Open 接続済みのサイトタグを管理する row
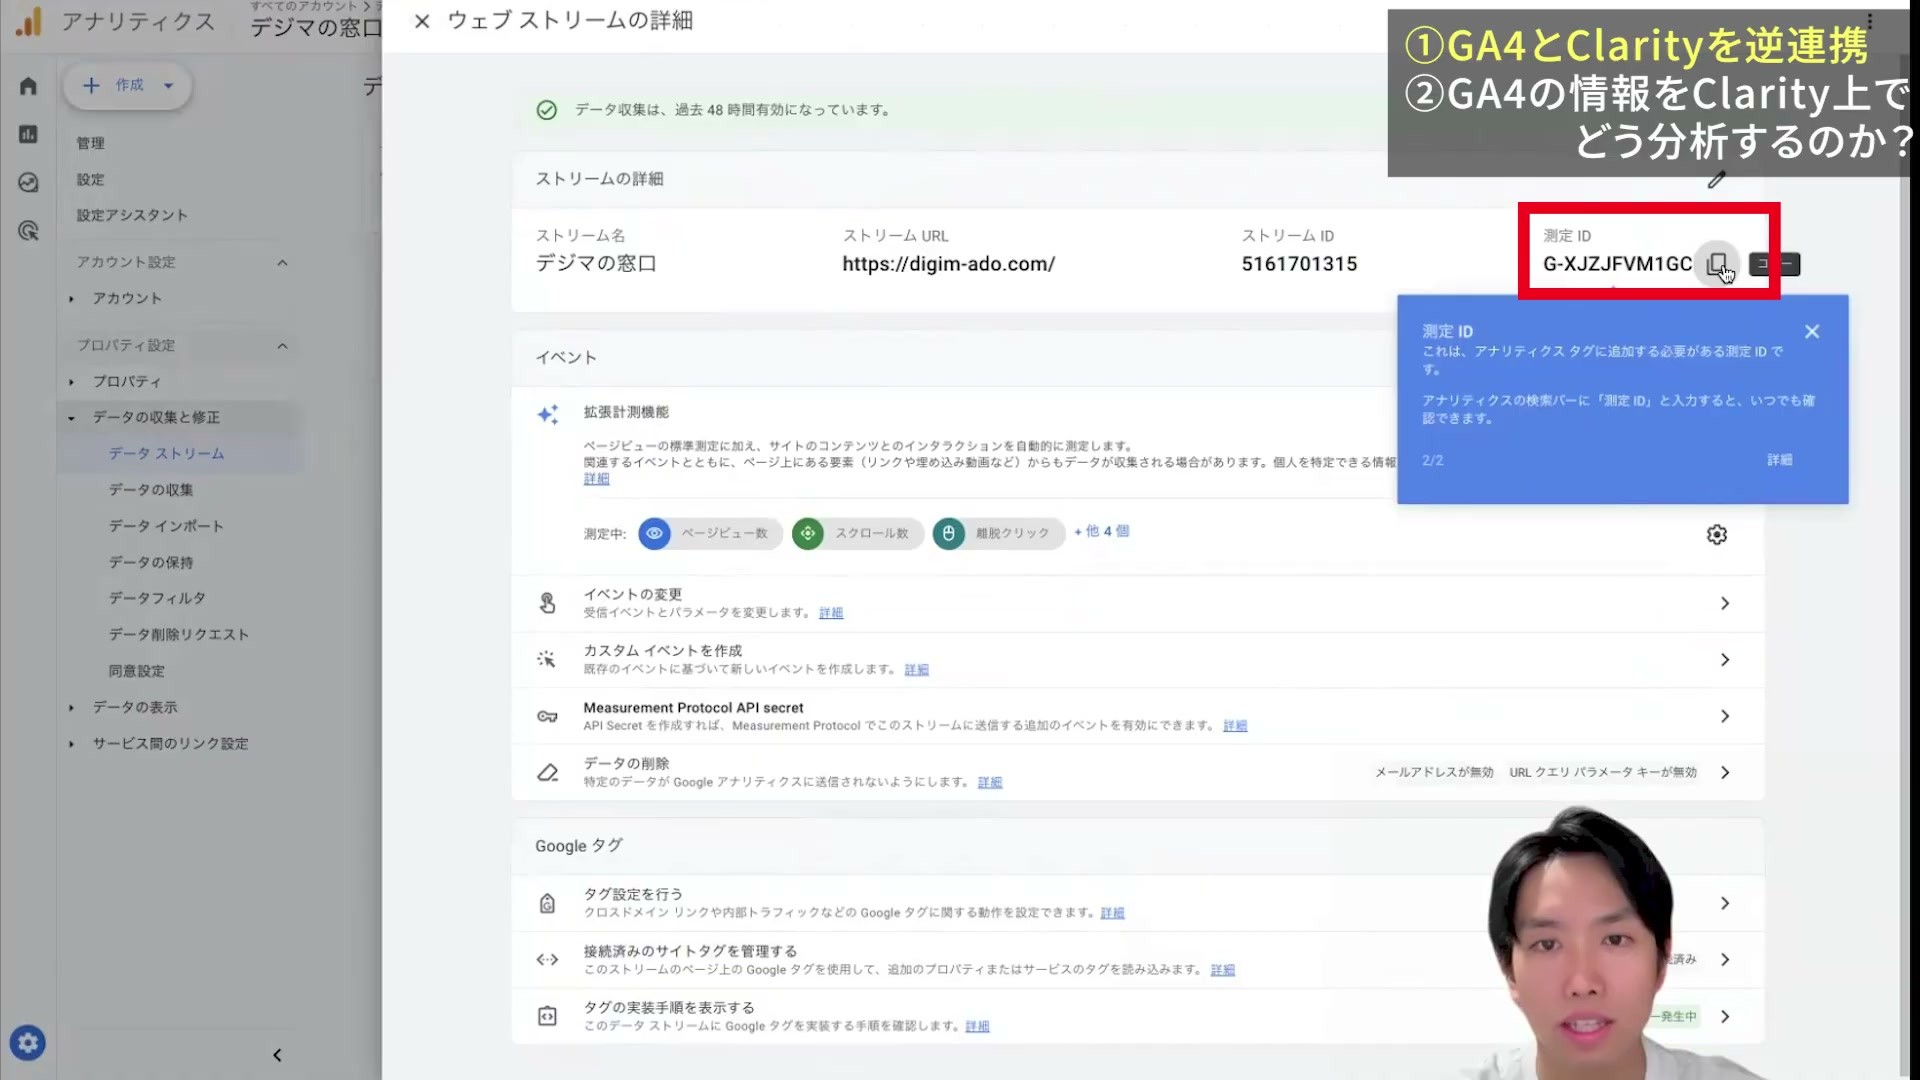This screenshot has height=1080, width=1920. tap(1137, 960)
